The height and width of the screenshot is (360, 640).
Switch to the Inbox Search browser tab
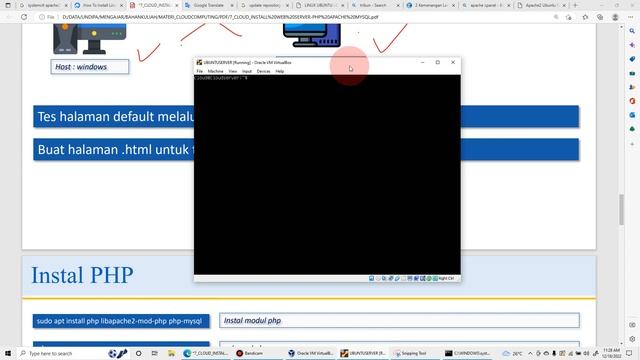375,5
